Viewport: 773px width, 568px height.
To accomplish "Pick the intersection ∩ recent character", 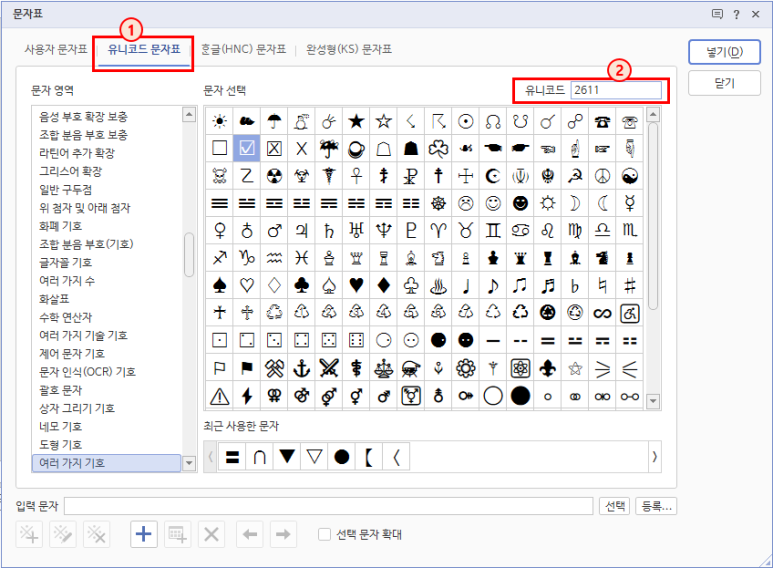I will [x=259, y=457].
